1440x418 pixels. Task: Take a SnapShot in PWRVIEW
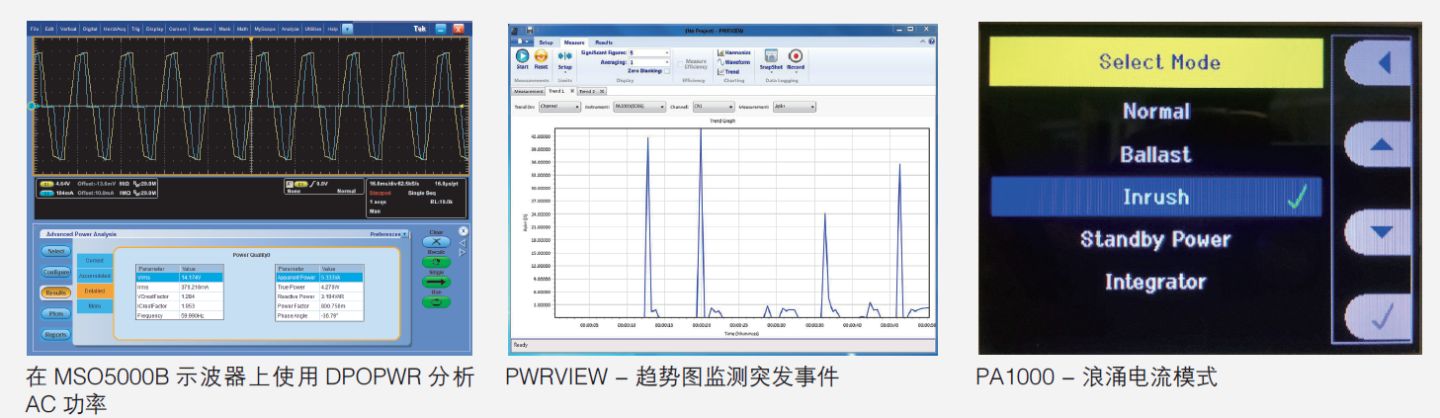tap(771, 59)
